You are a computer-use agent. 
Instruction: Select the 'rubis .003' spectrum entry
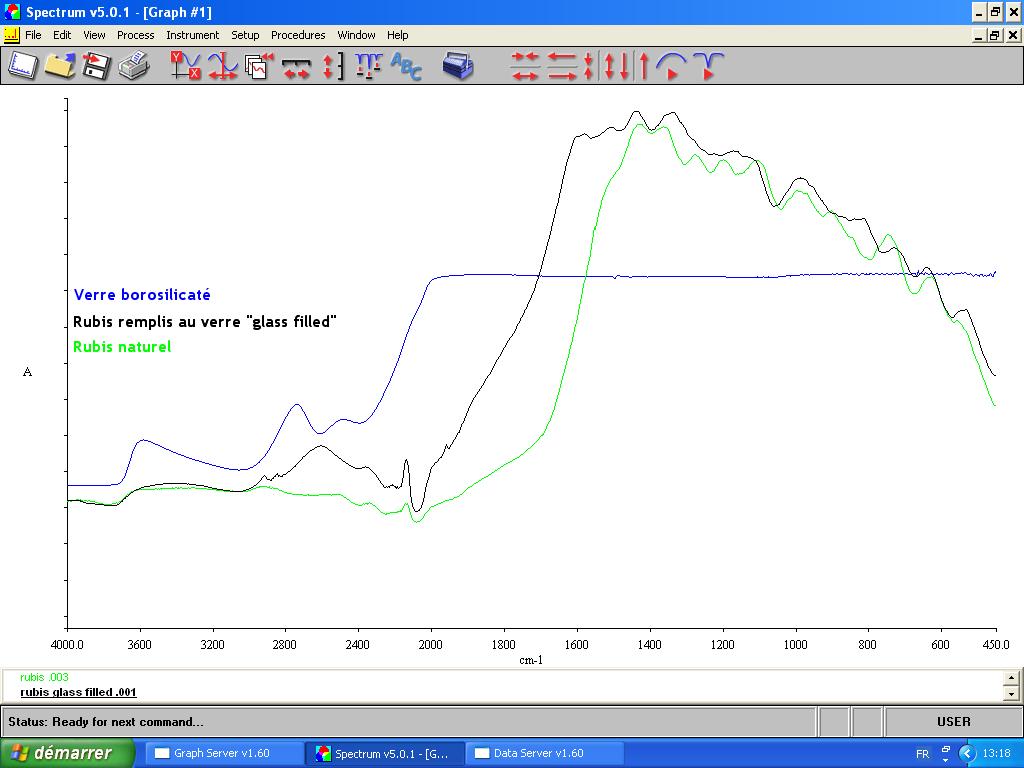pyautogui.click(x=44, y=677)
